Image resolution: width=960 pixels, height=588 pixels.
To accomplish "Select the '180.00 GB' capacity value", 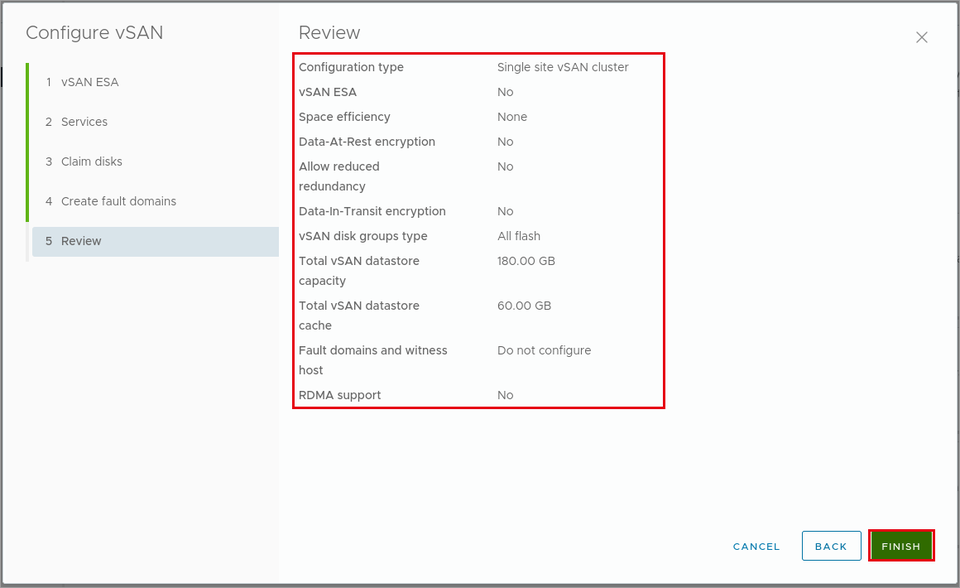I will click(x=526, y=261).
